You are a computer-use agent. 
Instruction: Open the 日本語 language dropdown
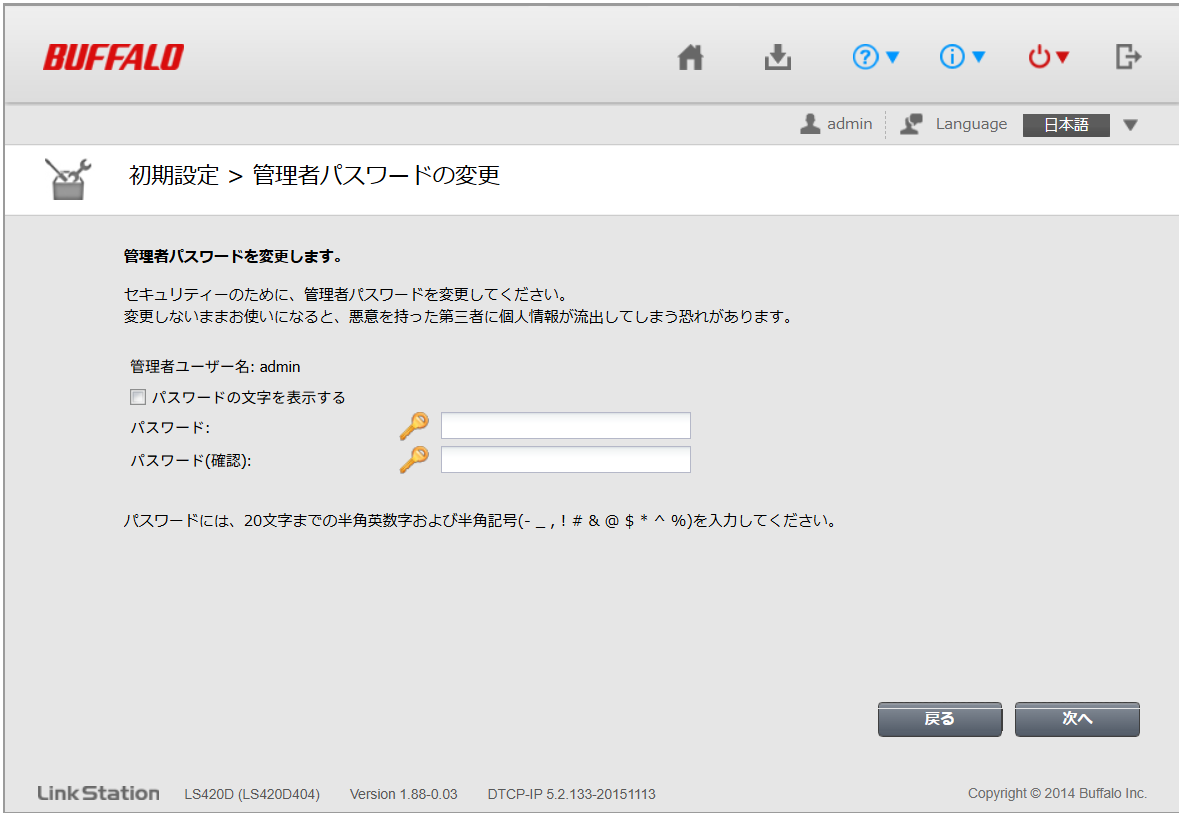click(x=1065, y=125)
